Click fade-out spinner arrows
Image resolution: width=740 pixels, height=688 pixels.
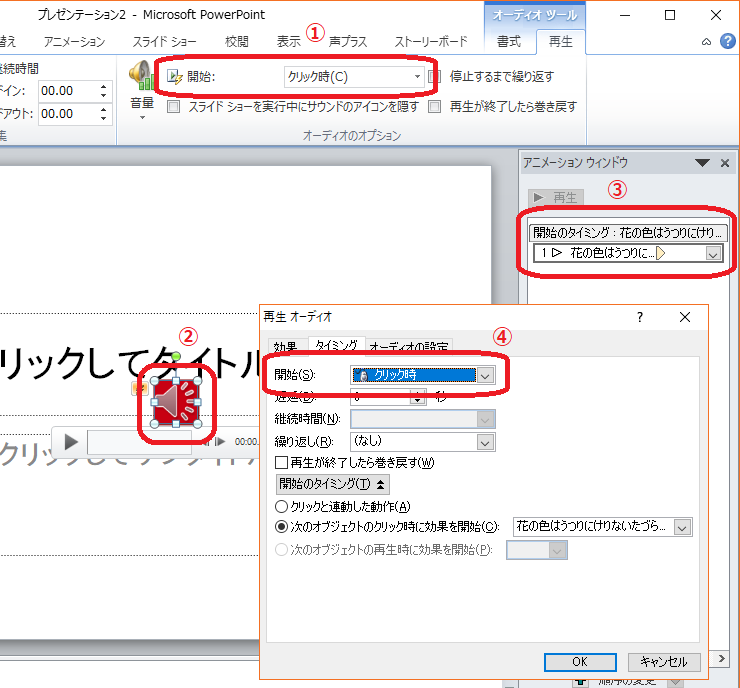104,114
